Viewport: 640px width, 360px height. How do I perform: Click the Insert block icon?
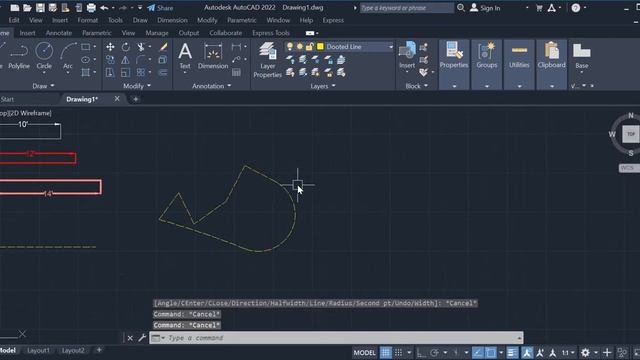[407, 56]
